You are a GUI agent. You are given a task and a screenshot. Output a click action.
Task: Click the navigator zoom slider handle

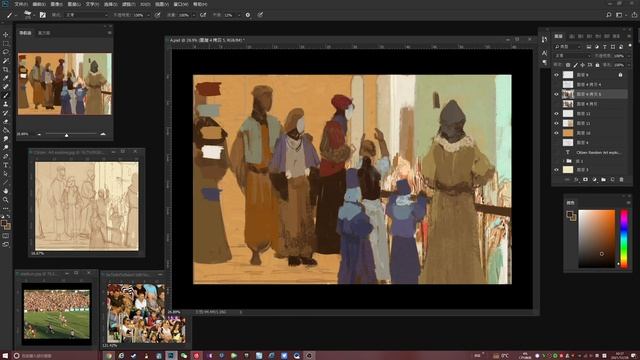[x=67, y=135]
